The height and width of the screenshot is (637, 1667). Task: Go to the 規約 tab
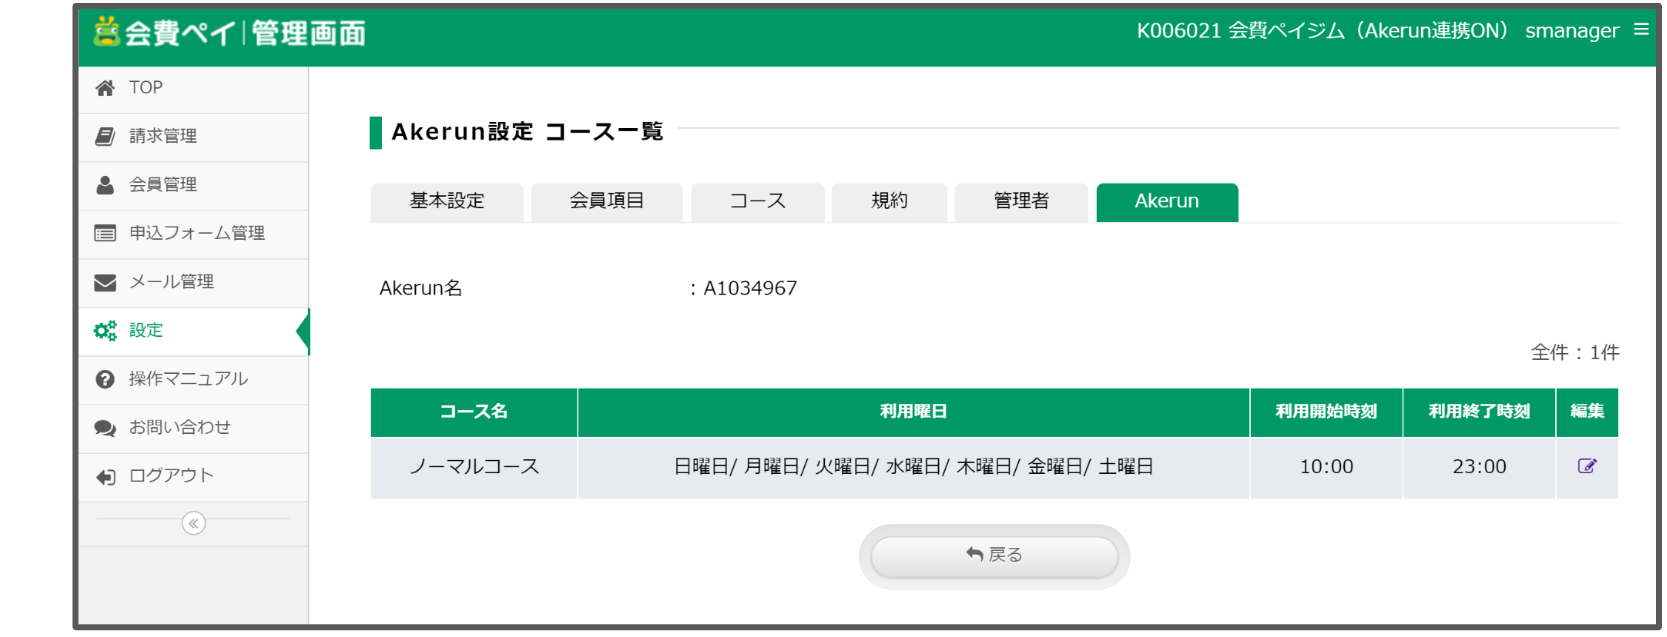[x=889, y=201]
